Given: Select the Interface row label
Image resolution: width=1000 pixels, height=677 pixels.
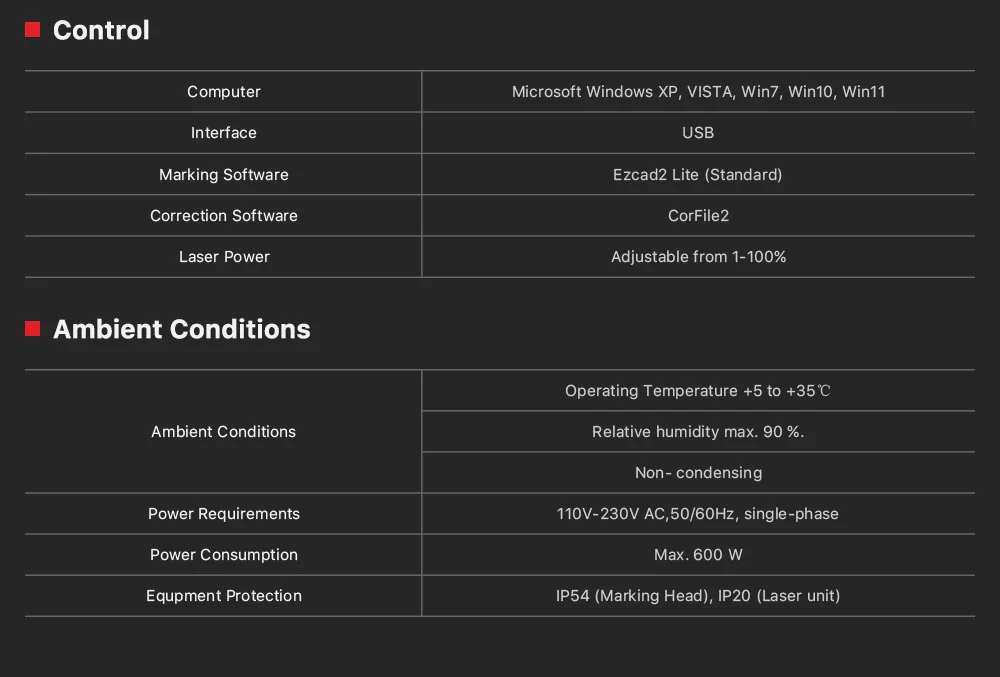Looking at the screenshot, I should coord(224,133).
